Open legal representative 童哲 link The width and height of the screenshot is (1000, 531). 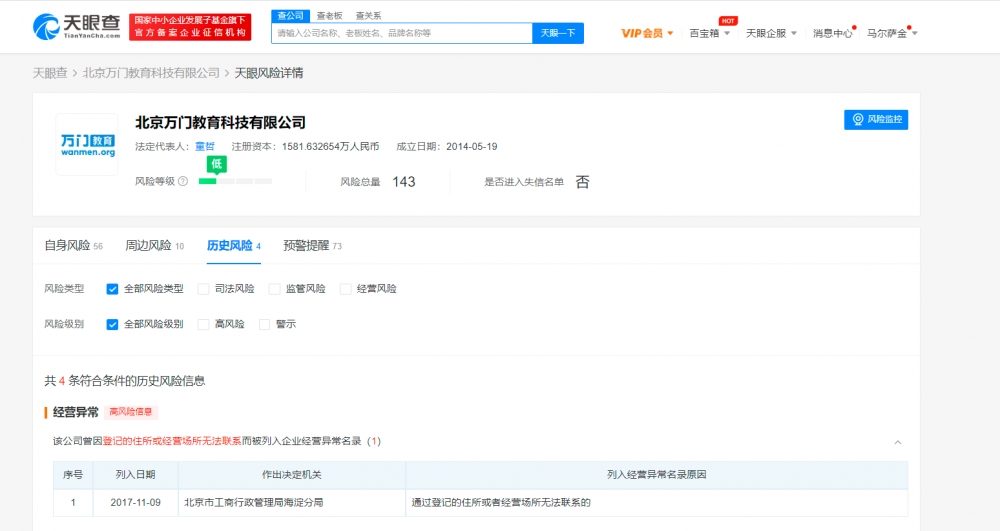205,147
